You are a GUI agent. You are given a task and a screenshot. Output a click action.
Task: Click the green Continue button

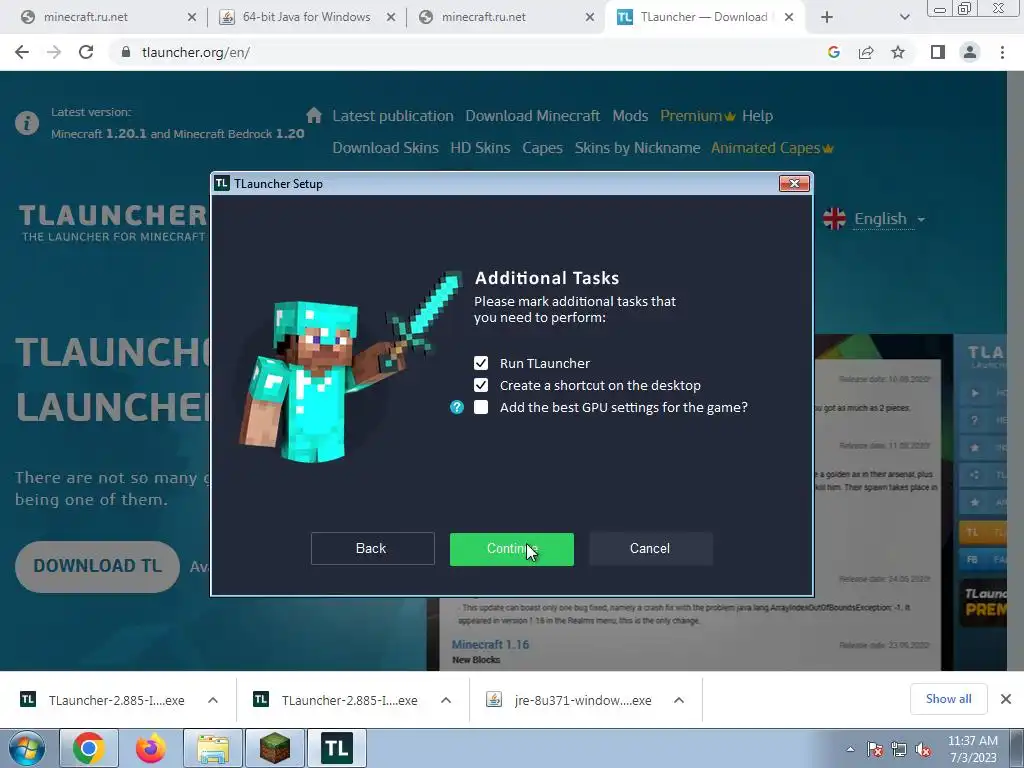click(511, 549)
